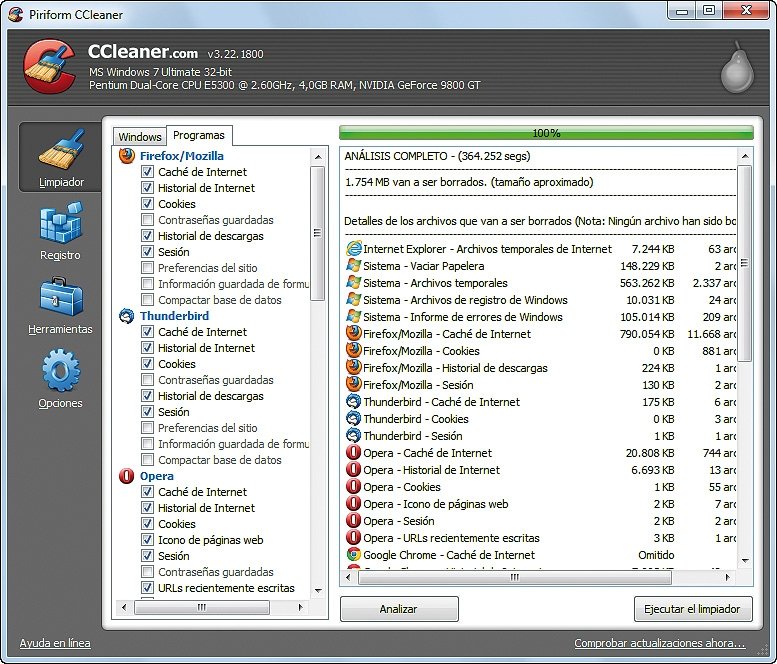Select Internet Explorer Archivos temporales result icon
777x664 pixels.
pos(354,249)
